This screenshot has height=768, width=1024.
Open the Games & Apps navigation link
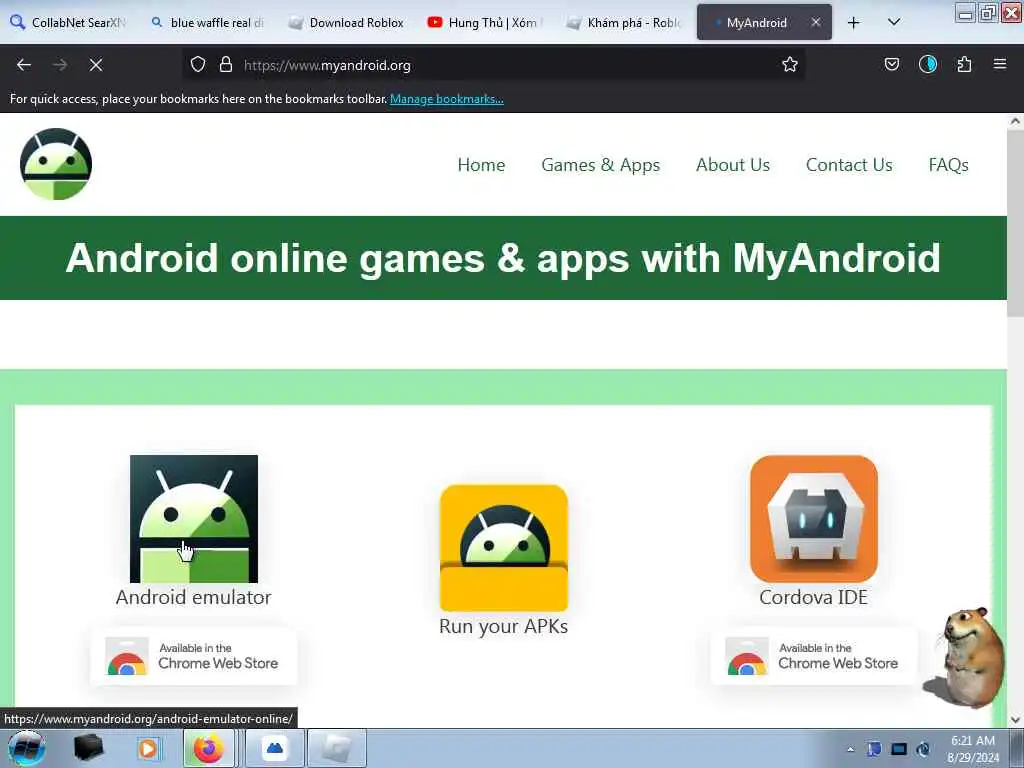[x=601, y=165]
